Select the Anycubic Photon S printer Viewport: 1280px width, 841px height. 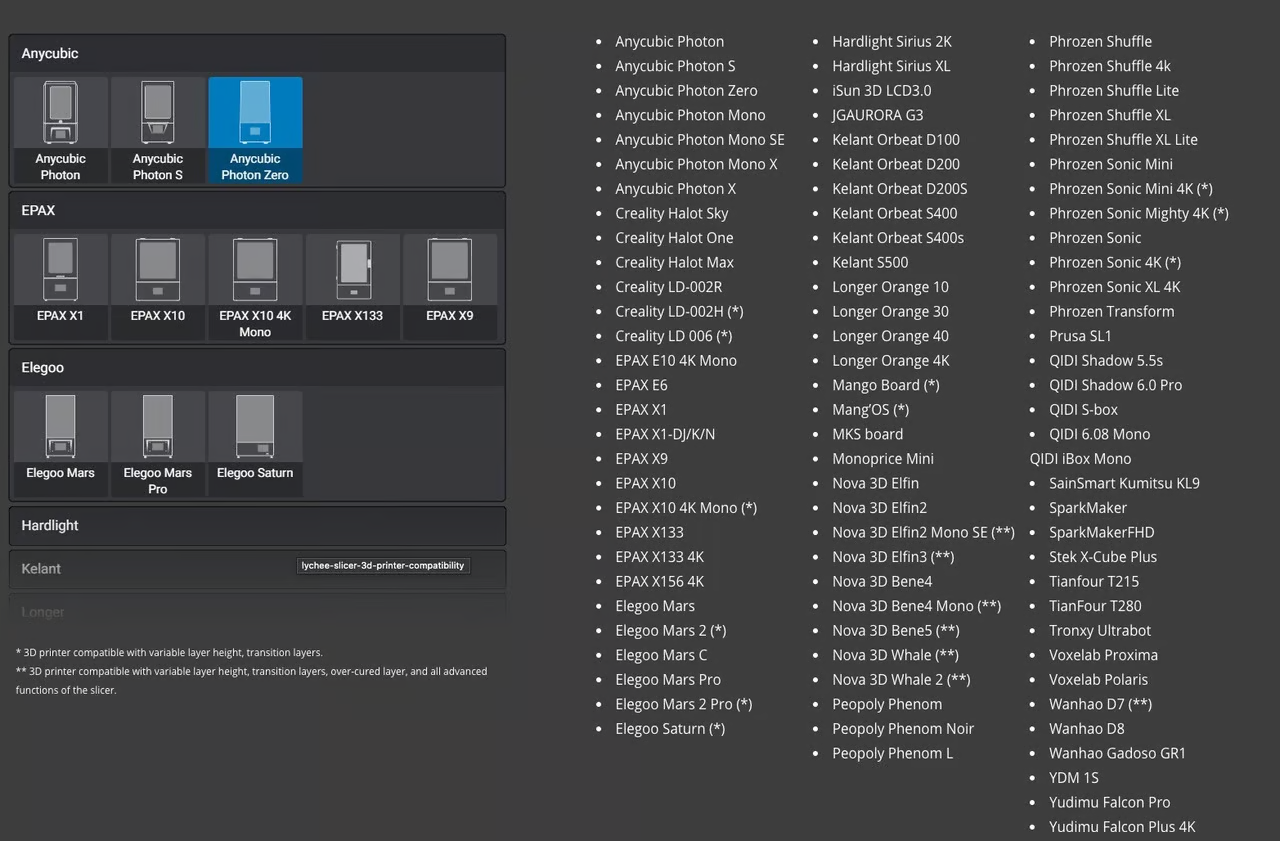pyautogui.click(x=158, y=130)
